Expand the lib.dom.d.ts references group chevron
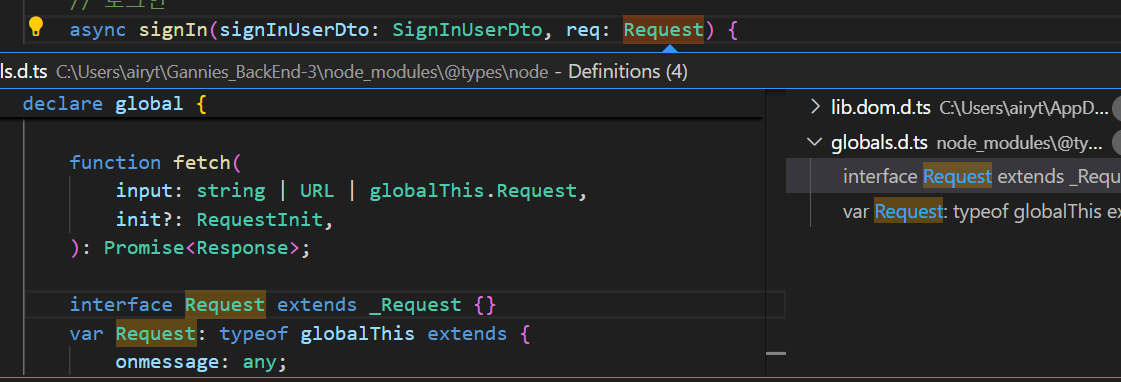 (x=814, y=107)
